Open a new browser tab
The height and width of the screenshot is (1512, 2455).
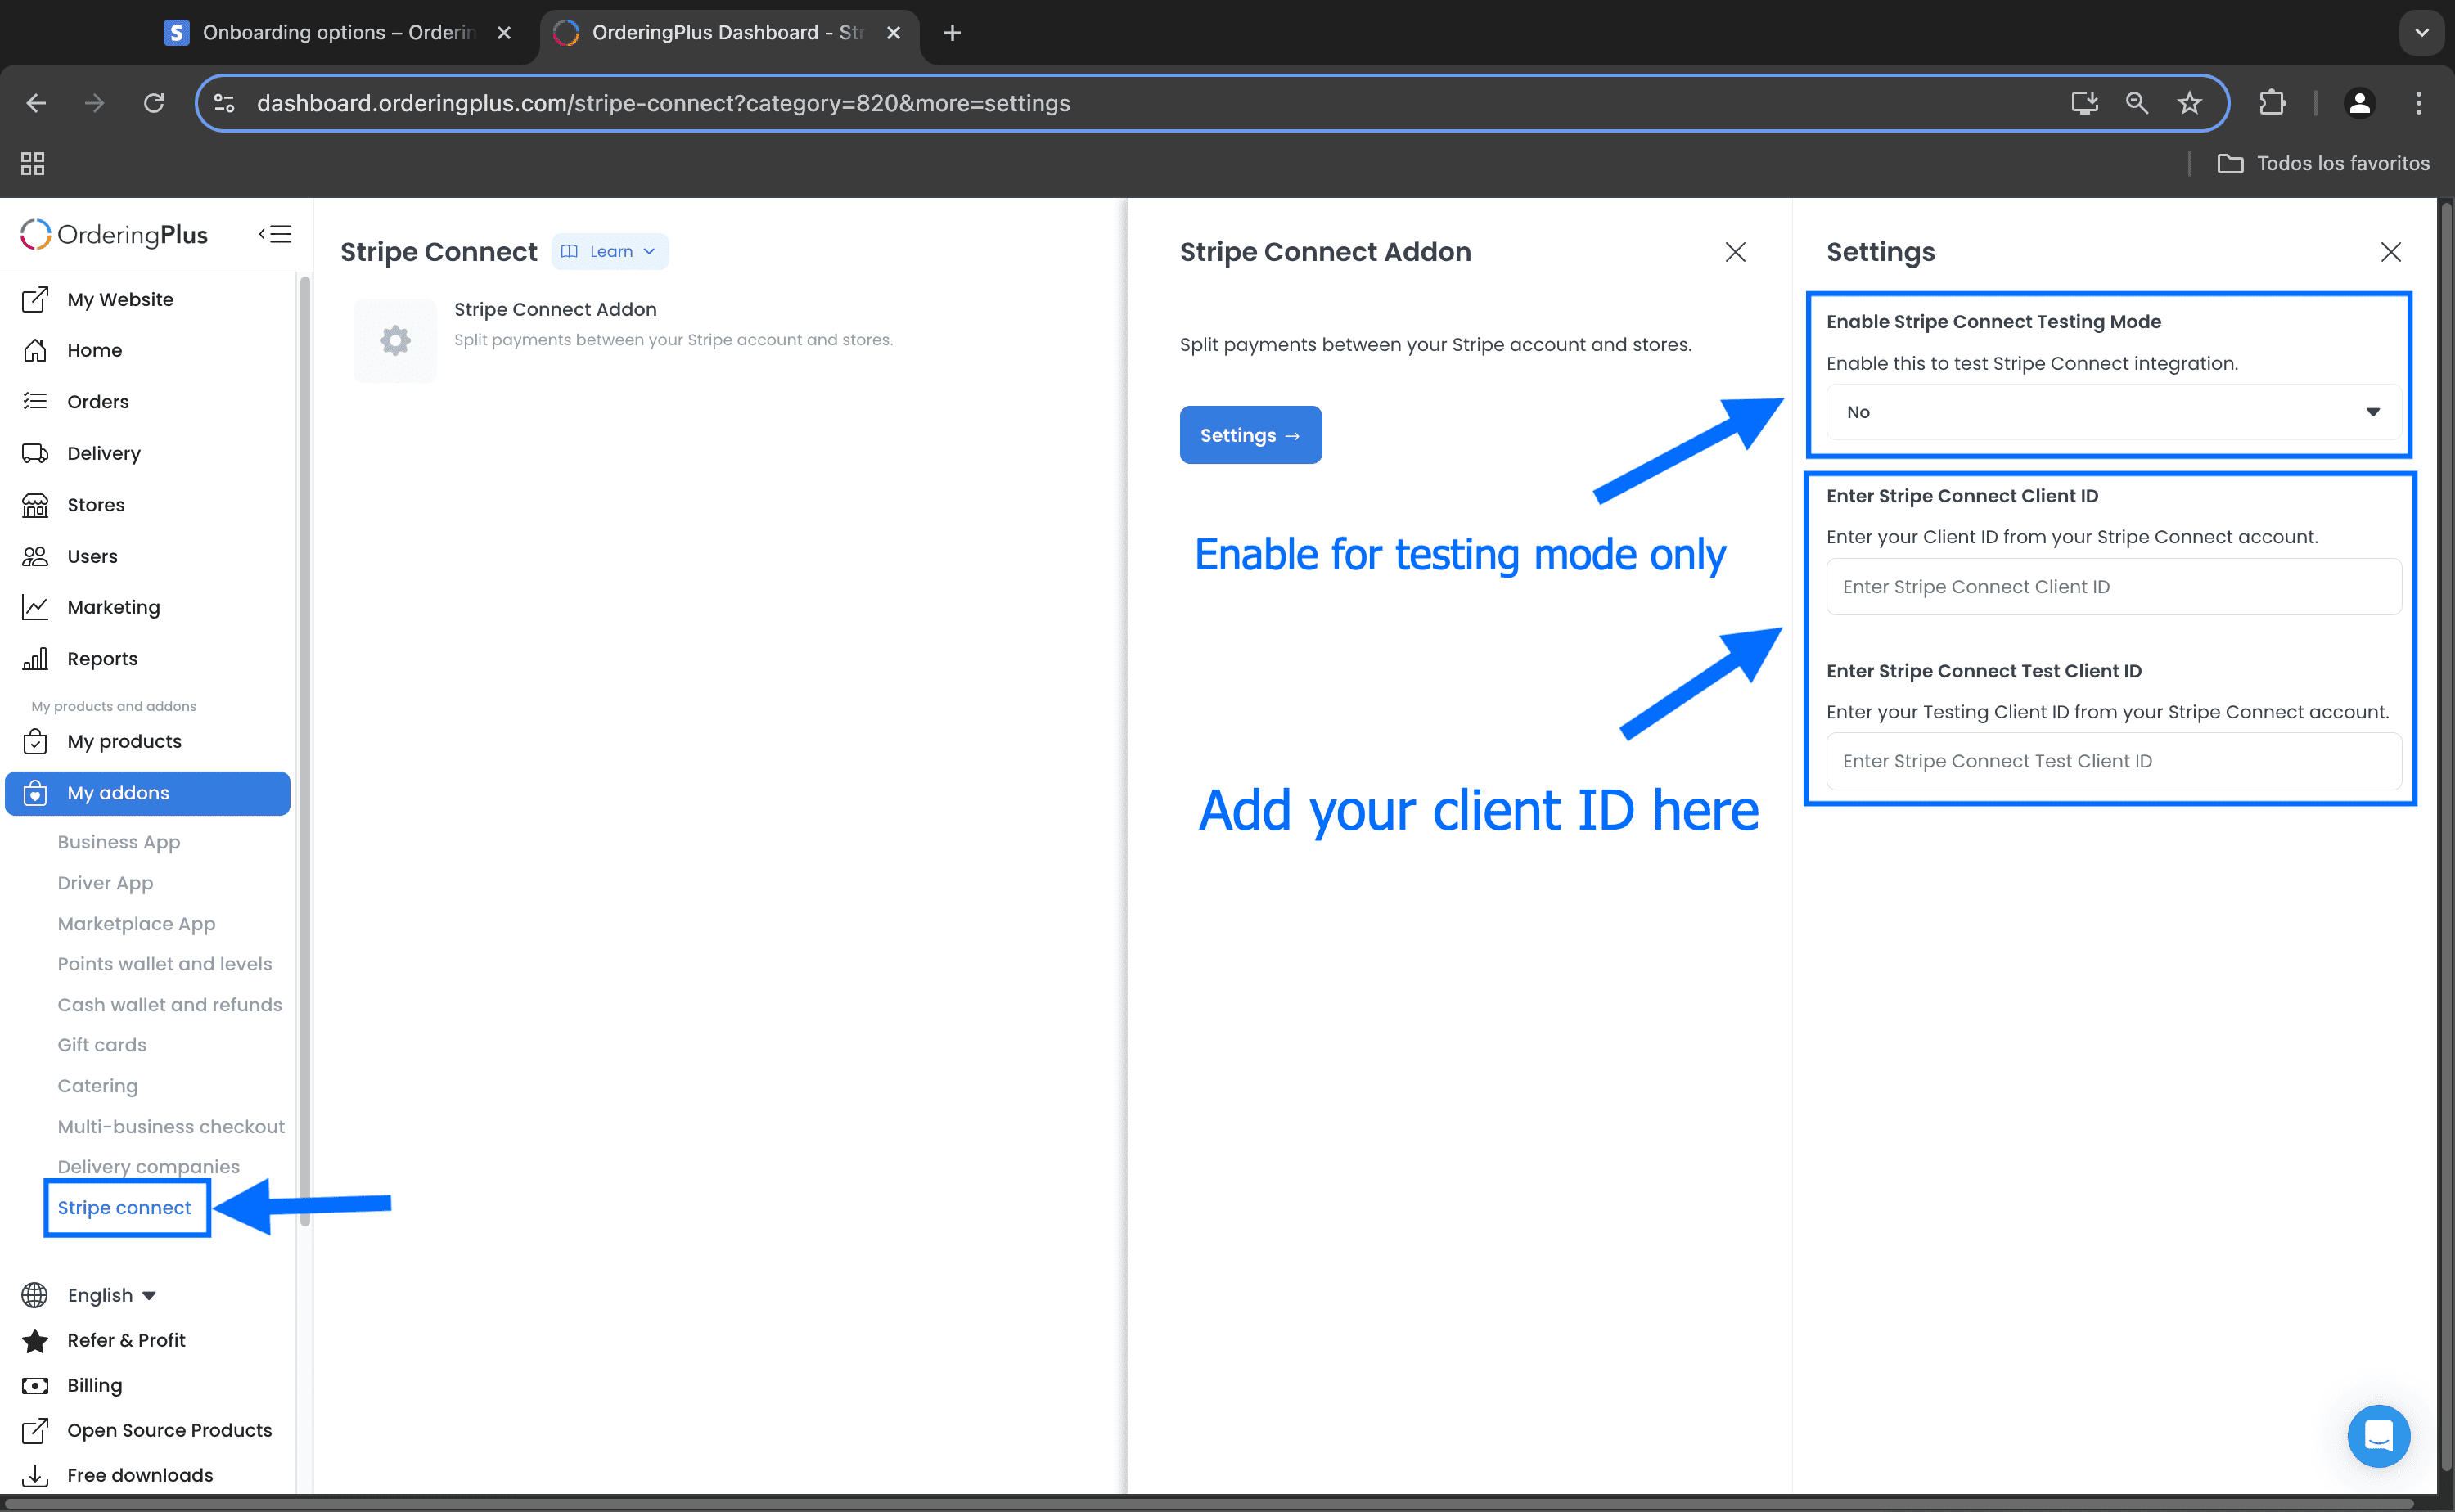point(952,33)
